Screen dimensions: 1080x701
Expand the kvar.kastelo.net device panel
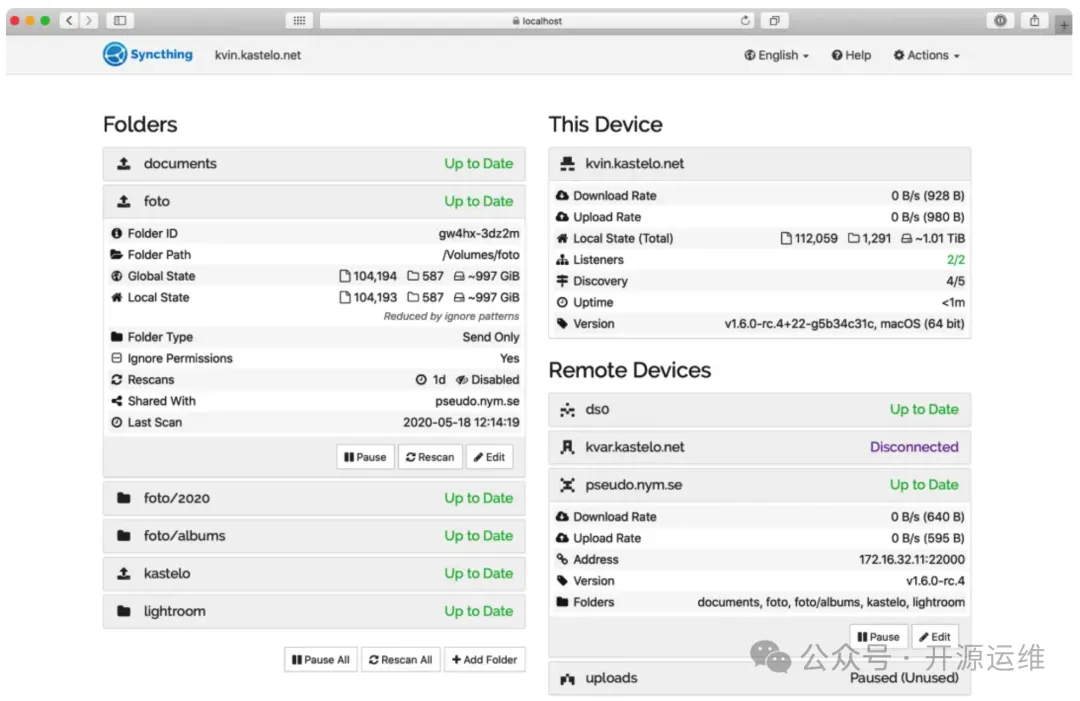click(x=760, y=448)
